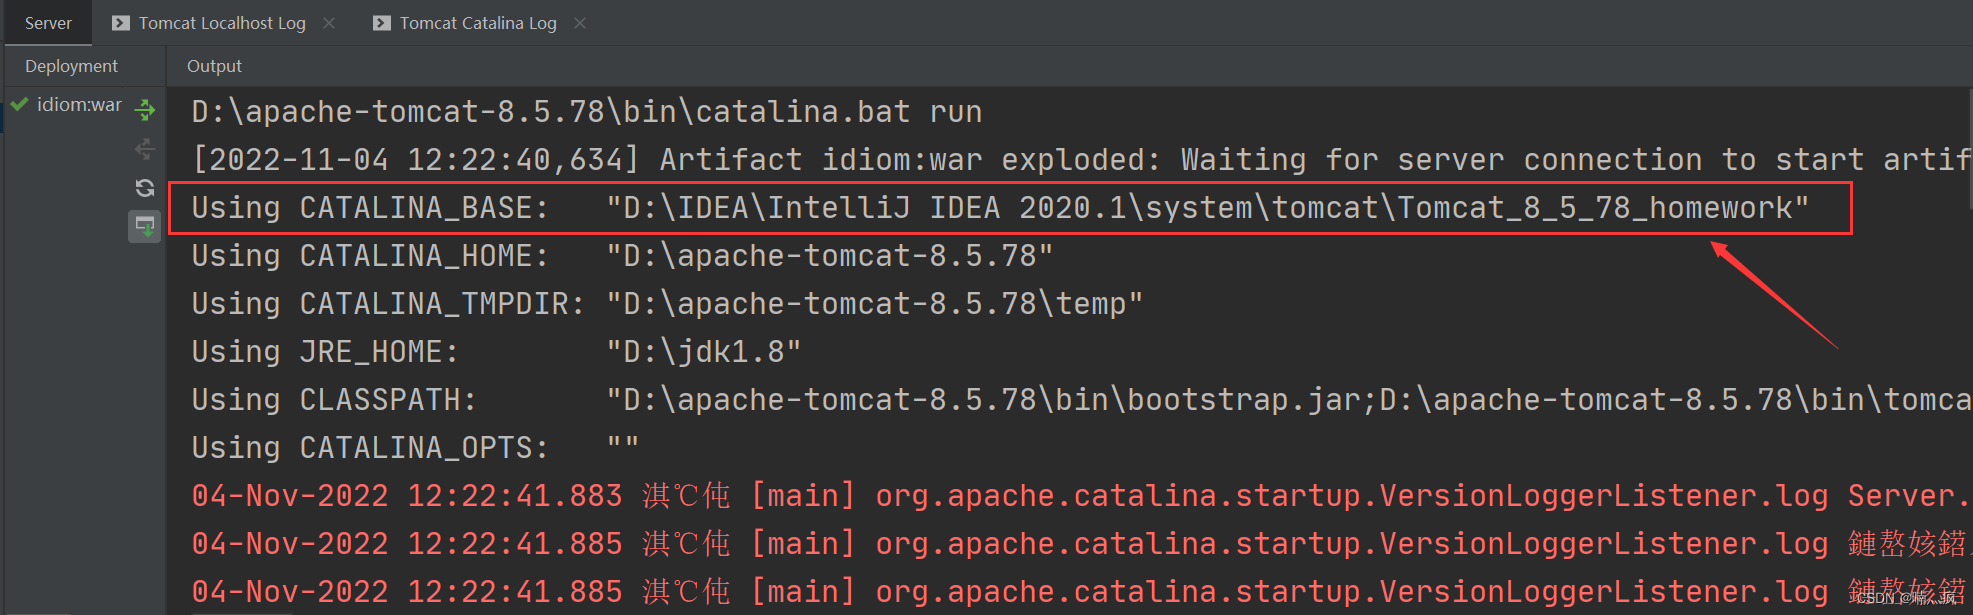Click the greyed Undeploy arrows icon
This screenshot has width=1973, height=615.
[145, 149]
